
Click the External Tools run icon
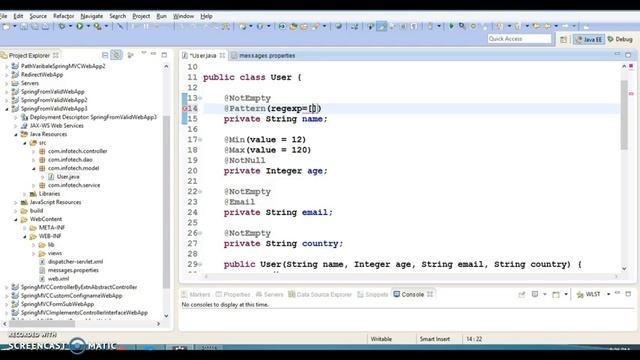(98, 27)
